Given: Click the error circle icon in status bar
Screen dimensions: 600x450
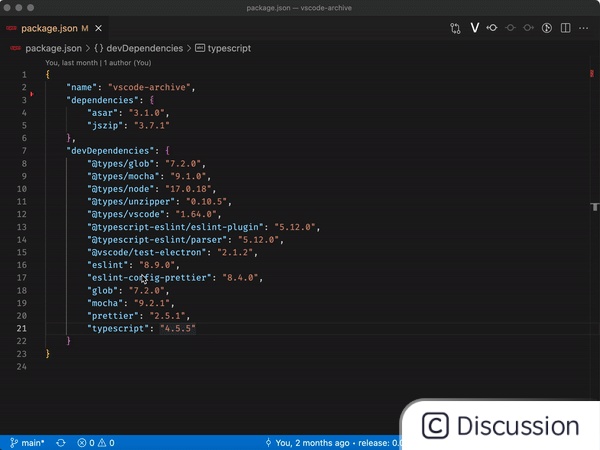Looking at the screenshot, I should (x=82, y=443).
